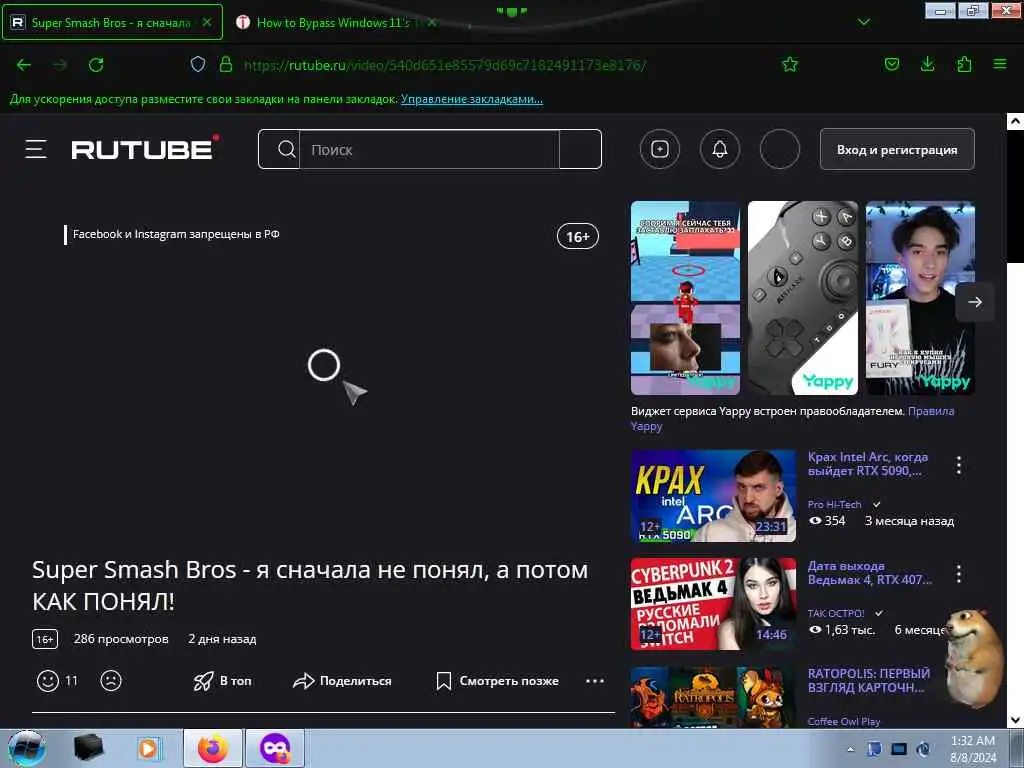Open the Pro Hi-Tech channel link
Screen dimensions: 1024x768
(835, 504)
